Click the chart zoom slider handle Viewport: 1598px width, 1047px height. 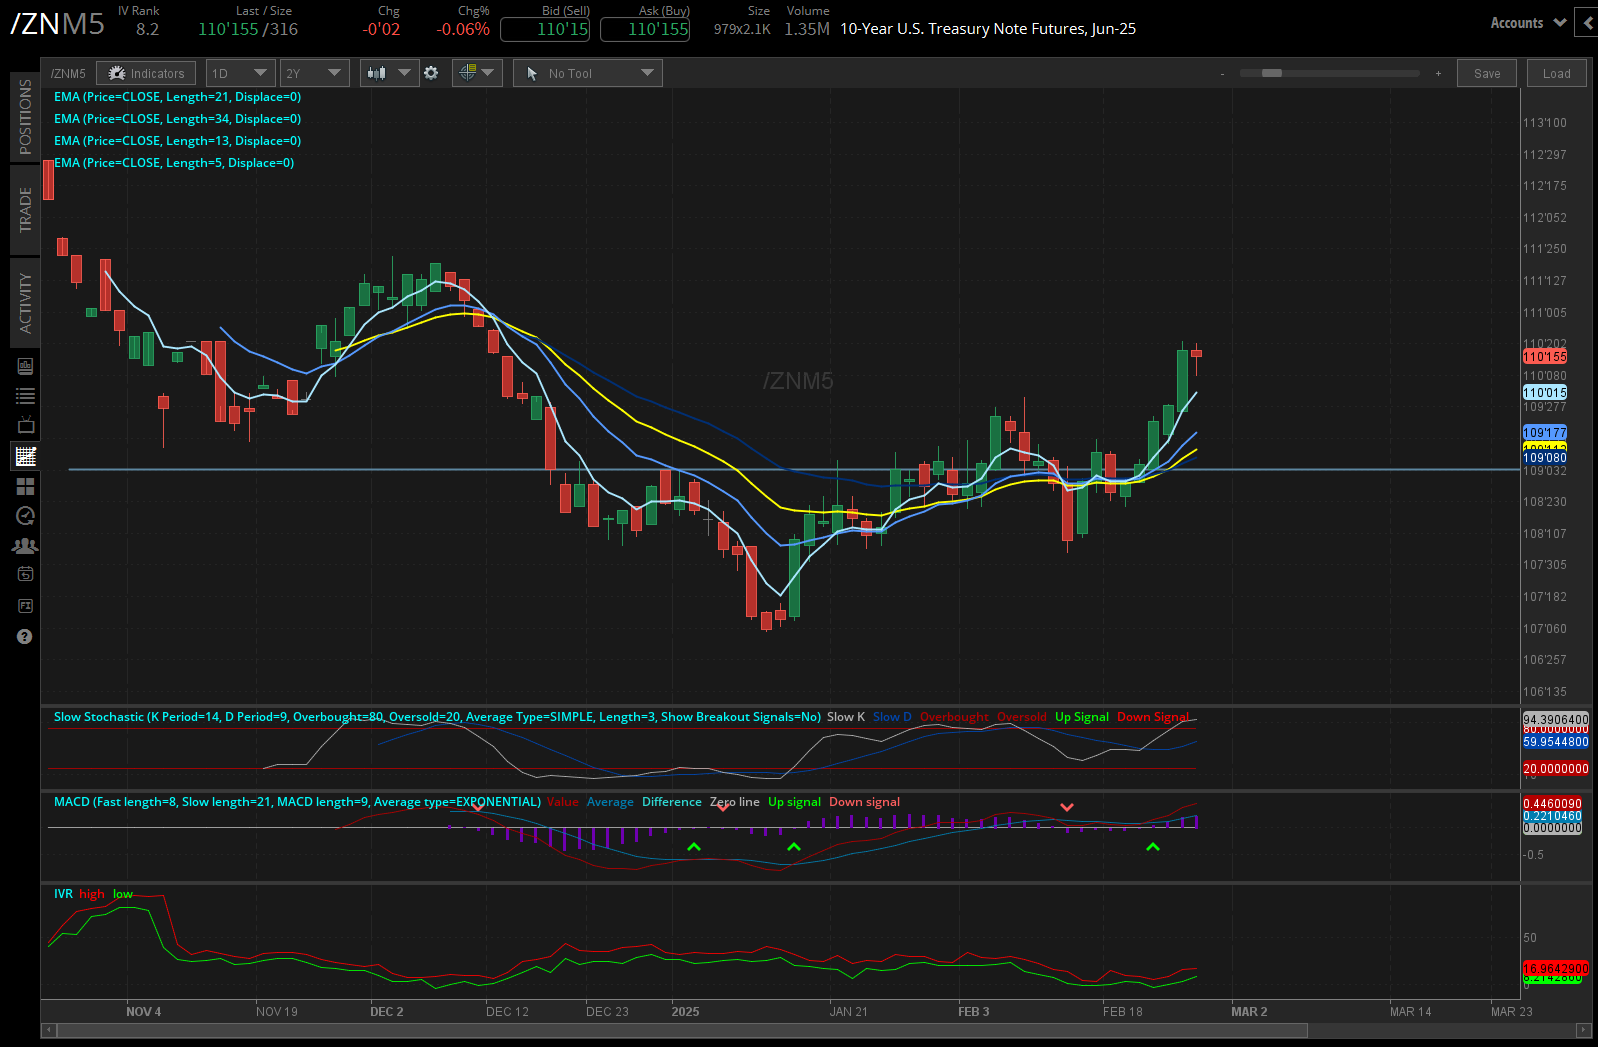1272,73
